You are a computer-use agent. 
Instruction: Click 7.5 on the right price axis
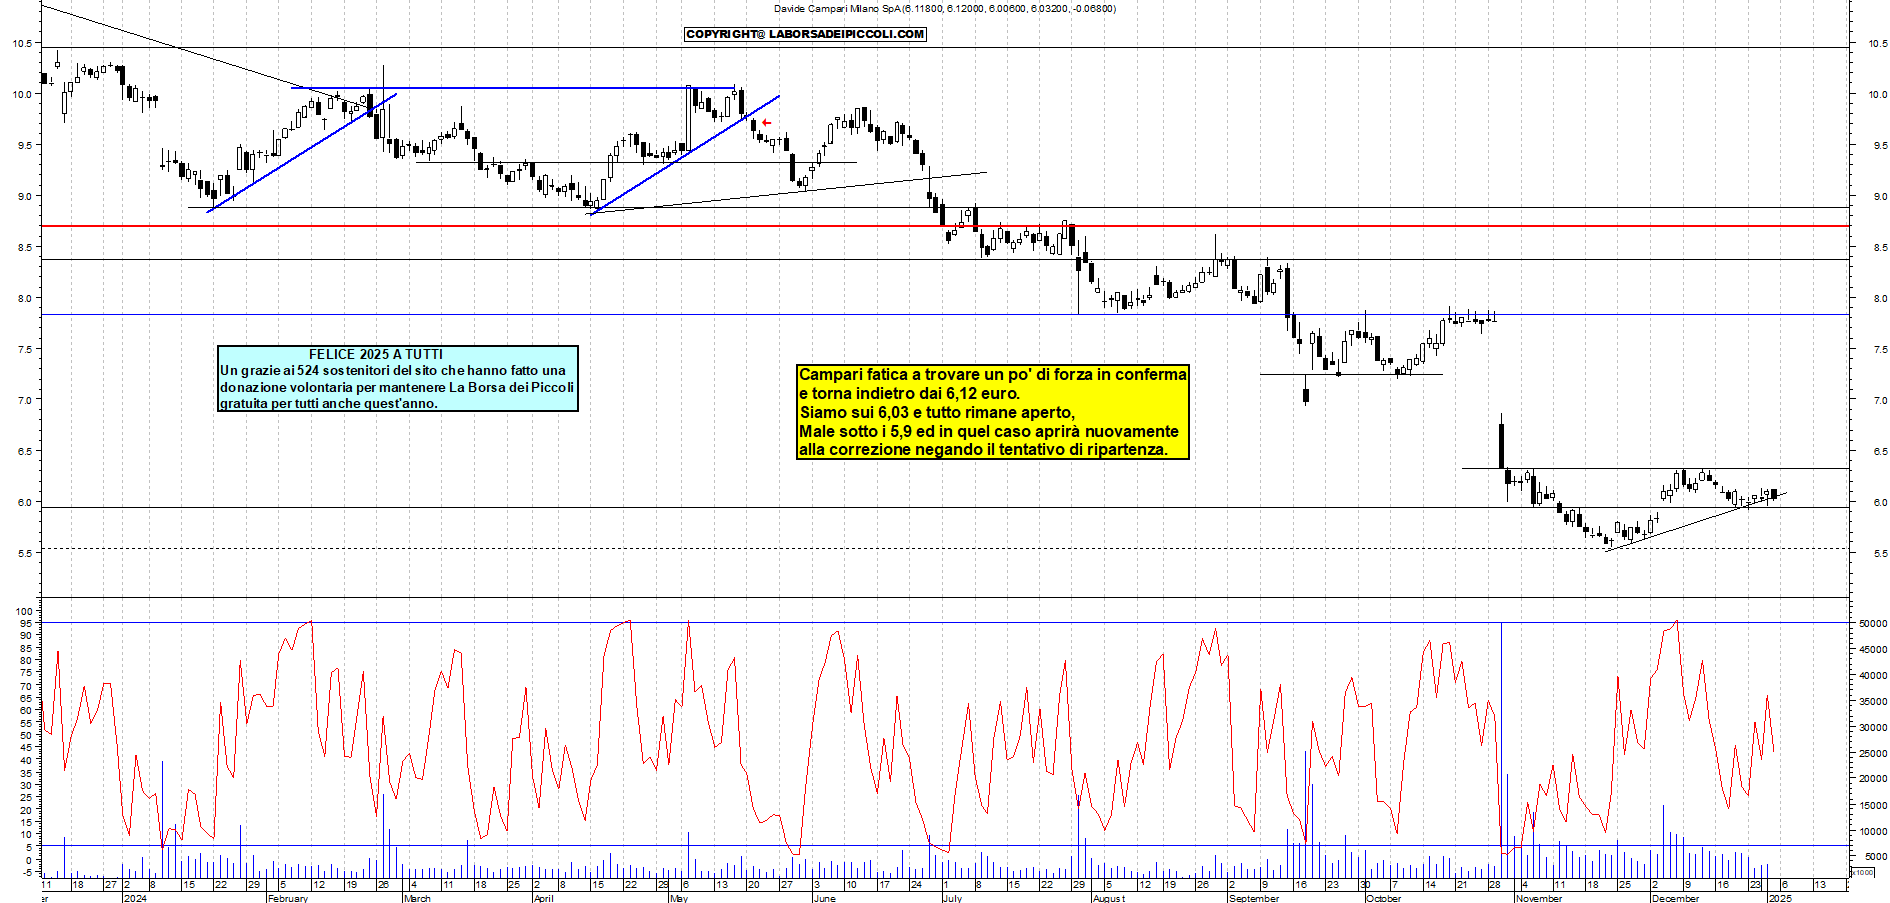1880,350
